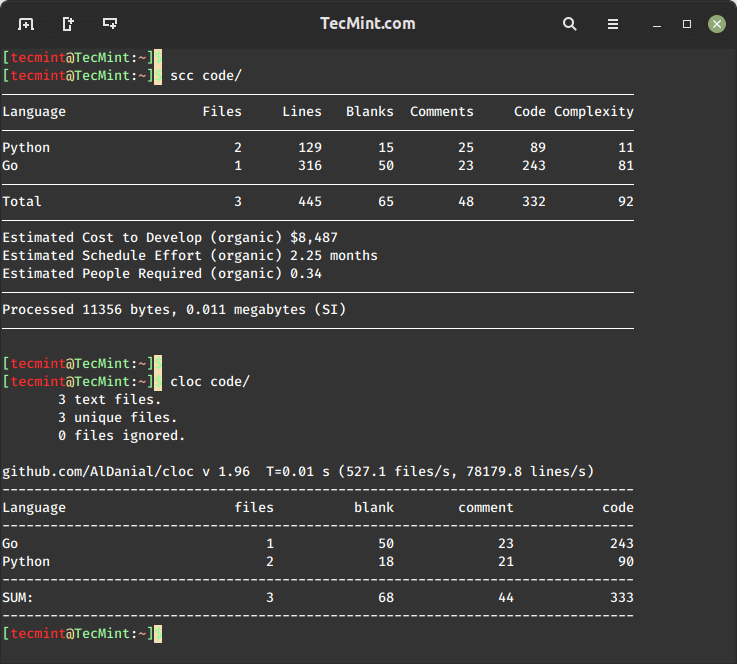Click the Total row in scc table
This screenshot has width=737, height=664.
(22, 201)
